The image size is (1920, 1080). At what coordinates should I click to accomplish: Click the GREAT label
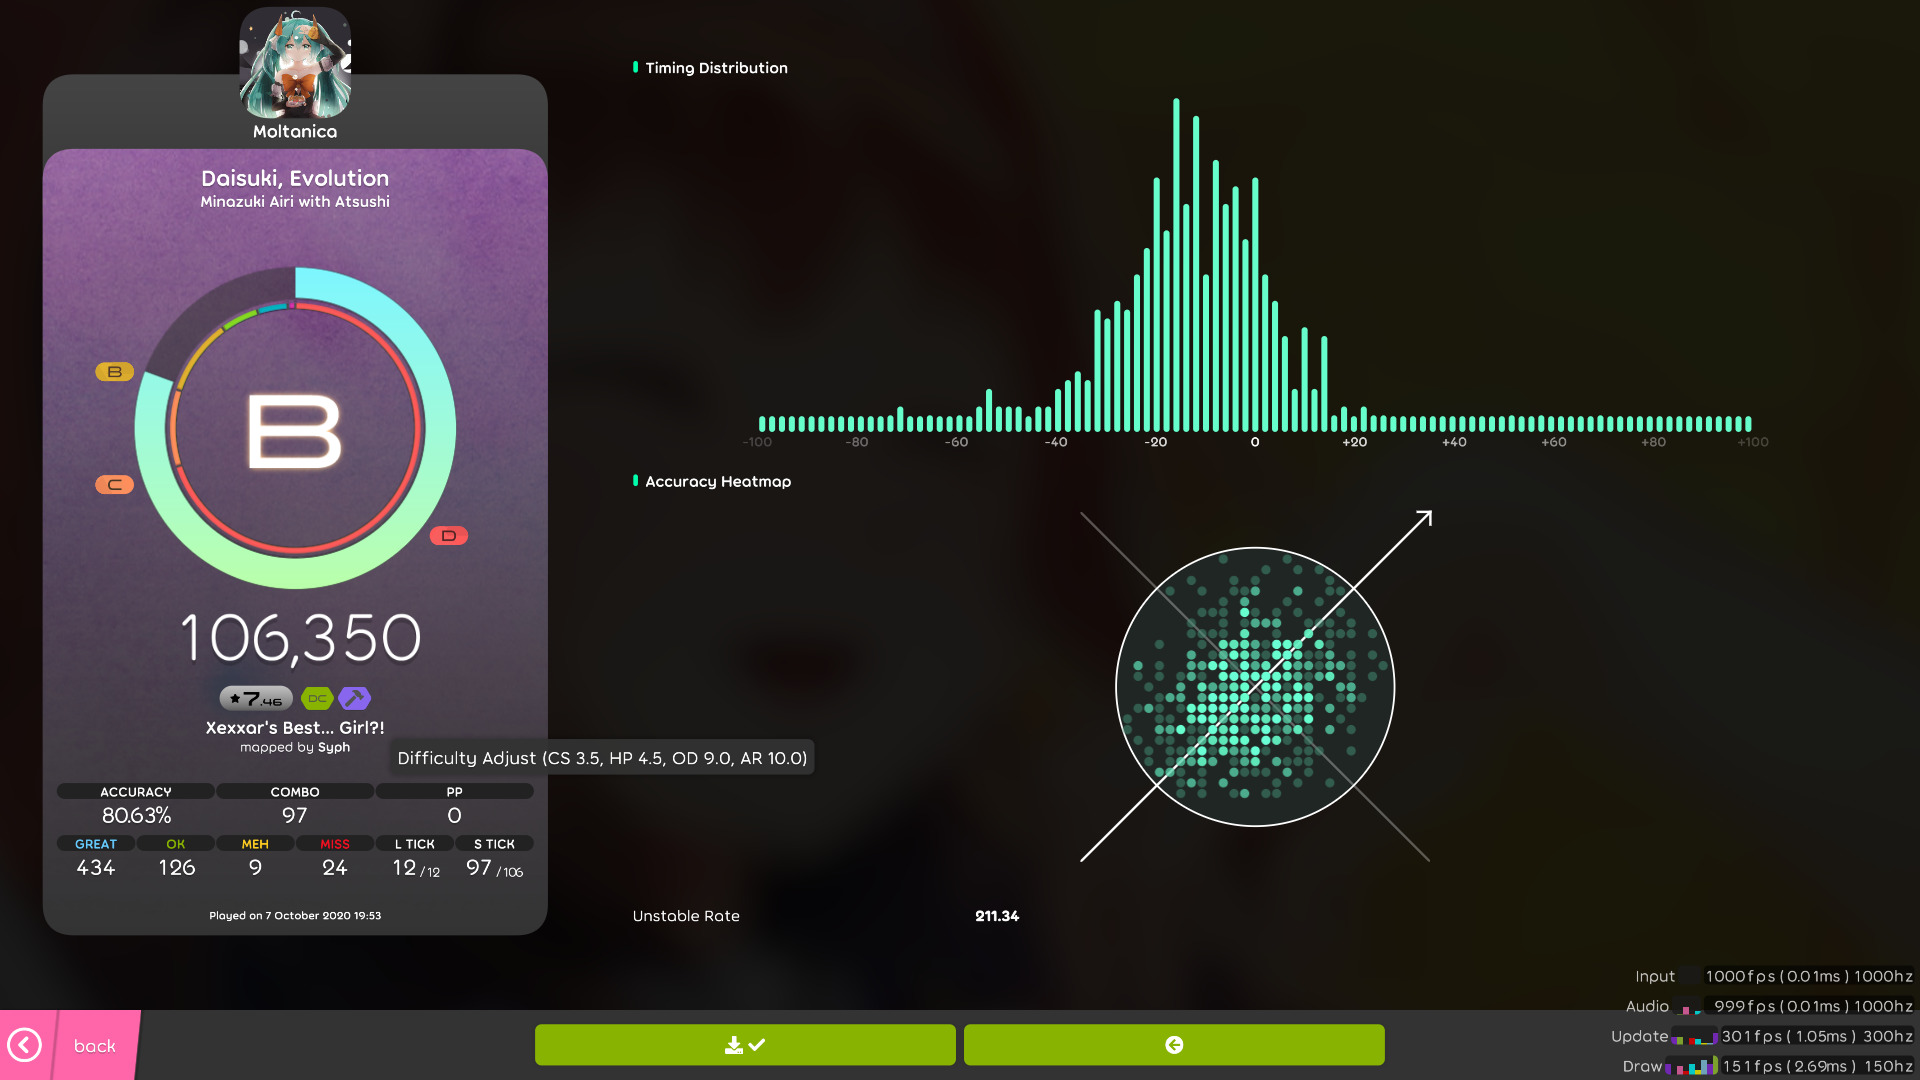point(96,844)
